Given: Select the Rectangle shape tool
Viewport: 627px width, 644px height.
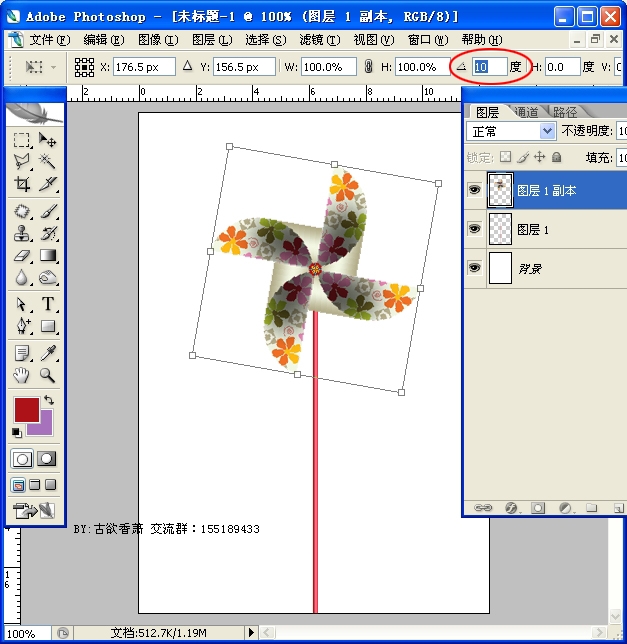Looking at the screenshot, I should (48, 326).
